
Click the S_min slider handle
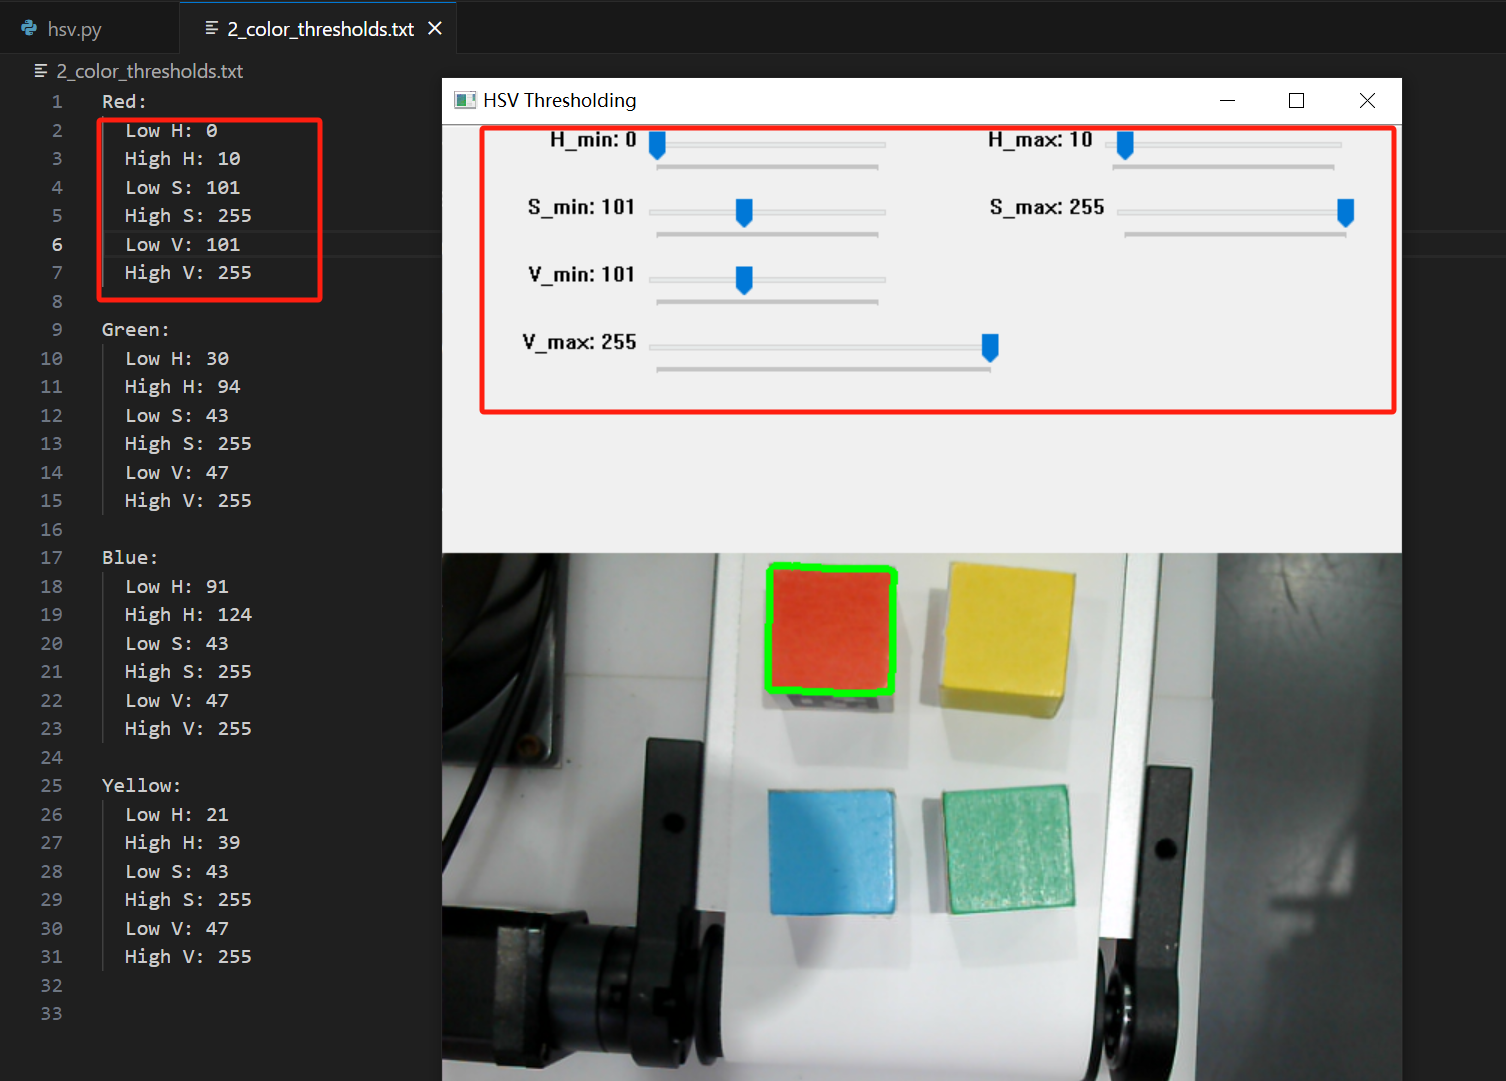[744, 212]
